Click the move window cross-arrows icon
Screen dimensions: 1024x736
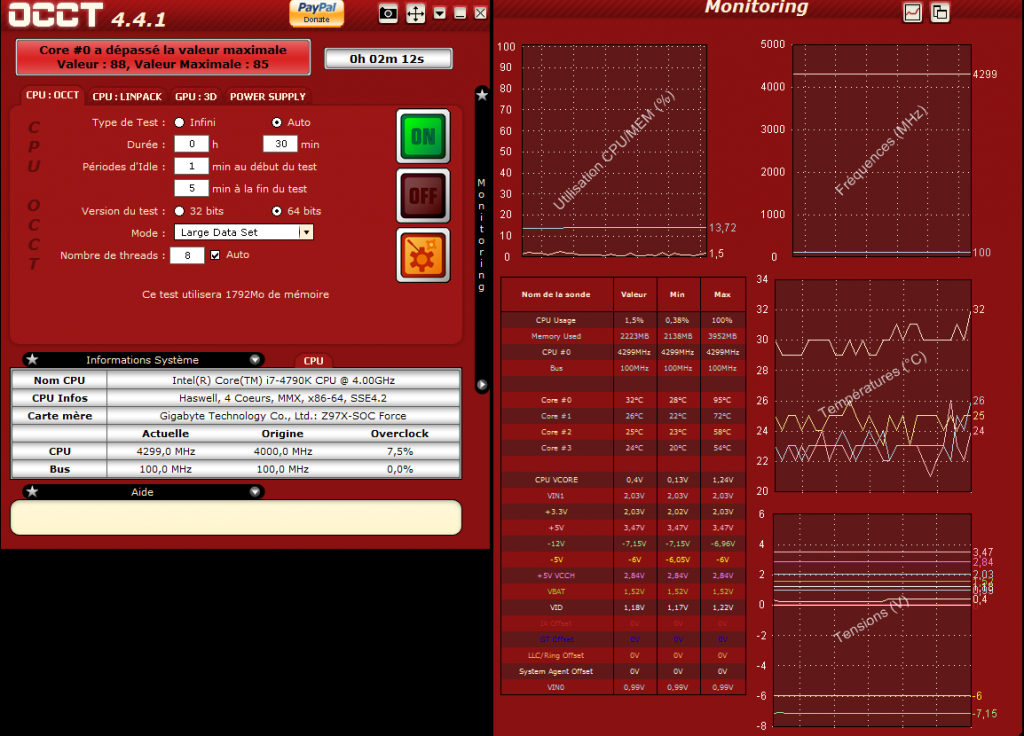415,13
